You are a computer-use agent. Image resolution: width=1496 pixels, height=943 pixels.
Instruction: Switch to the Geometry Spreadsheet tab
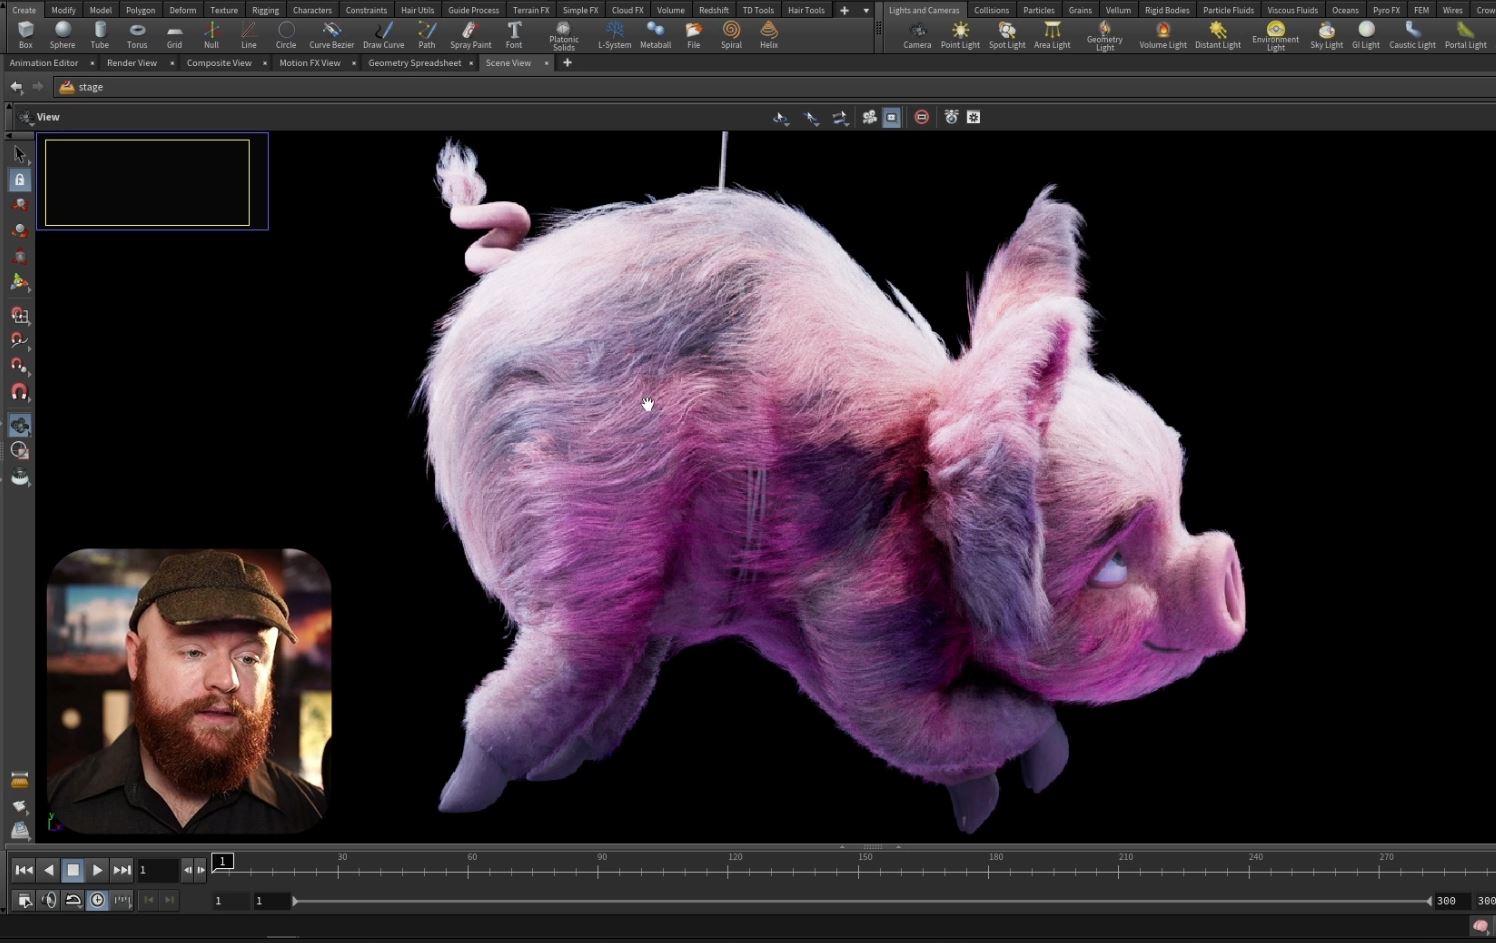pos(415,63)
